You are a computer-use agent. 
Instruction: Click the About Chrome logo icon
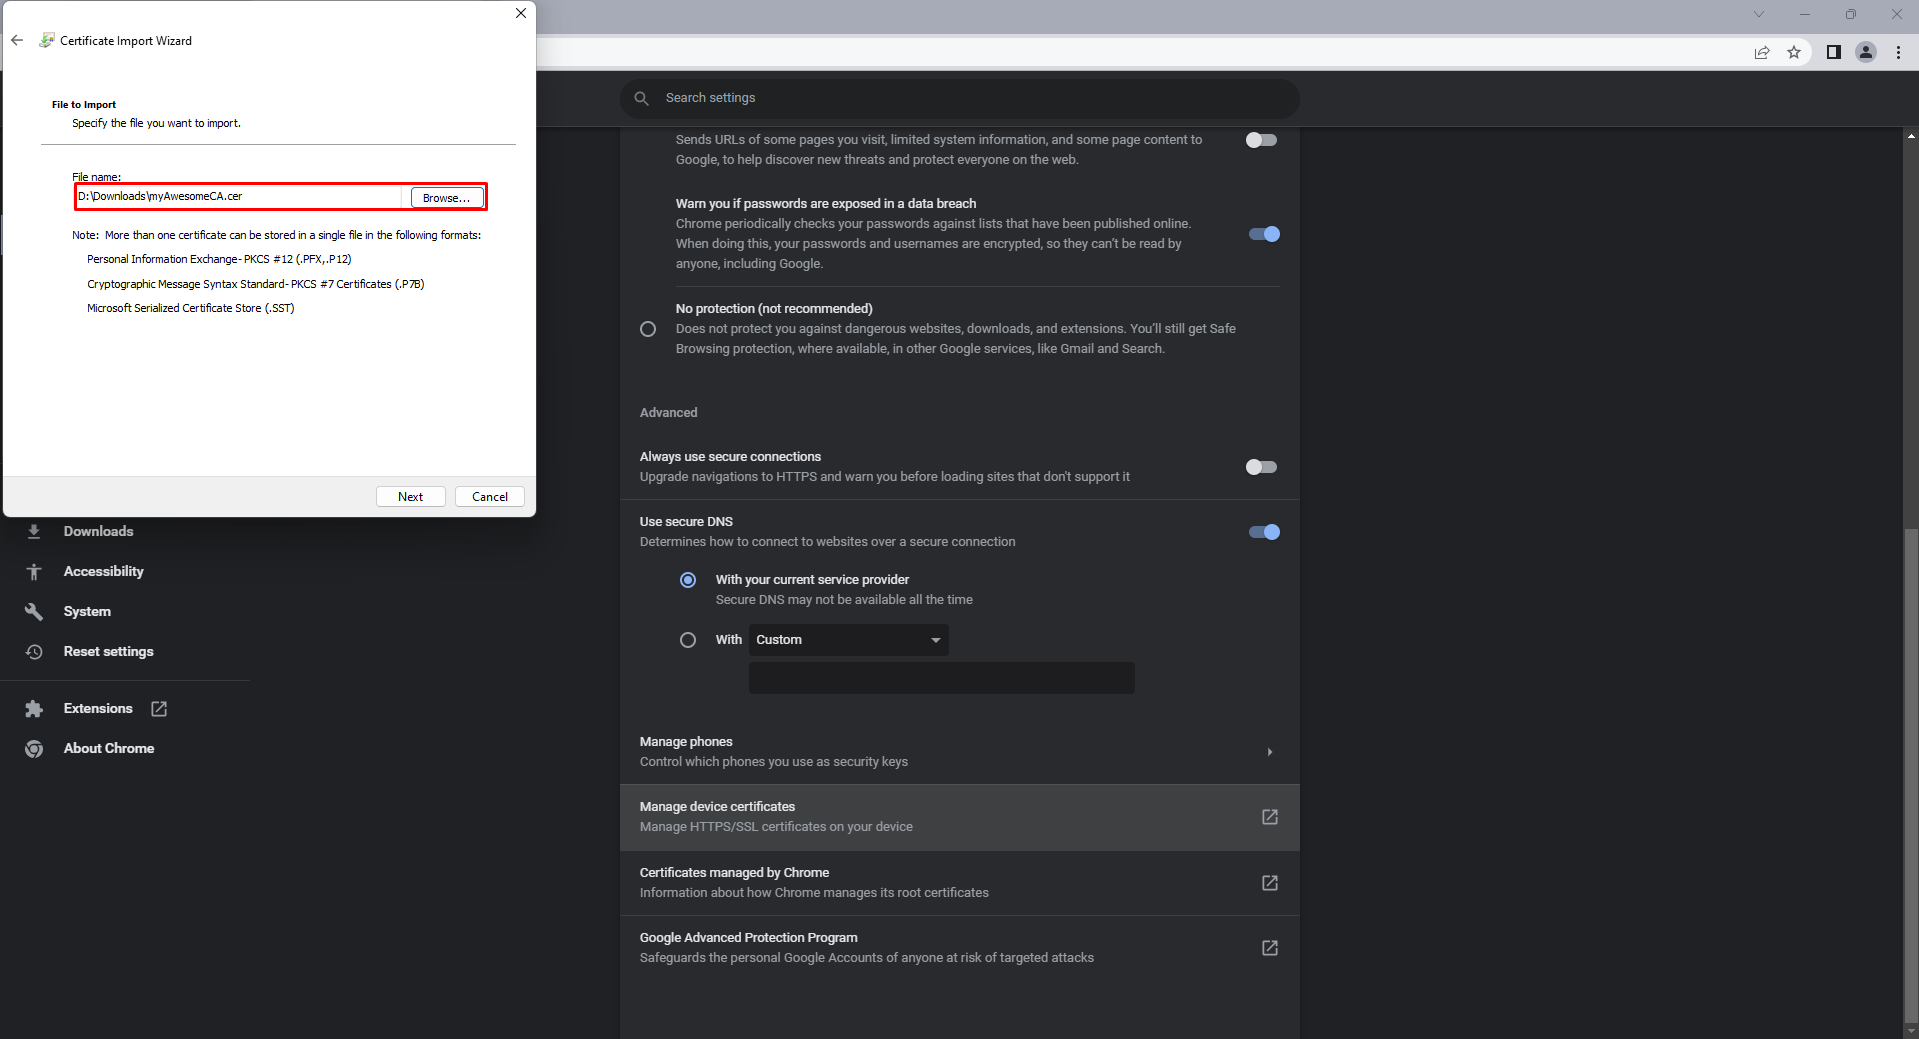(x=34, y=748)
